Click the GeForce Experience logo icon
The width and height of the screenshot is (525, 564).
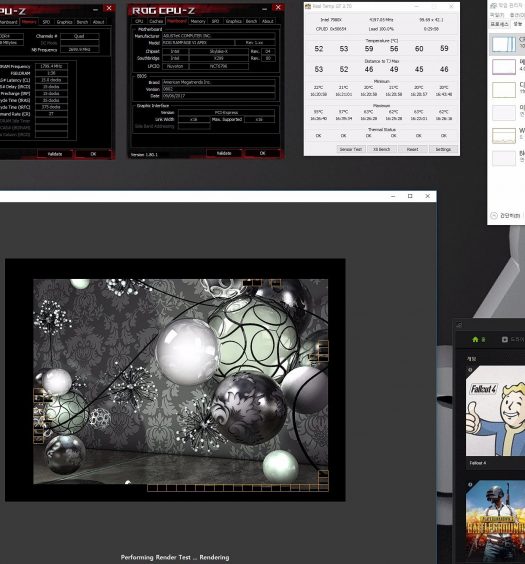coord(459,325)
